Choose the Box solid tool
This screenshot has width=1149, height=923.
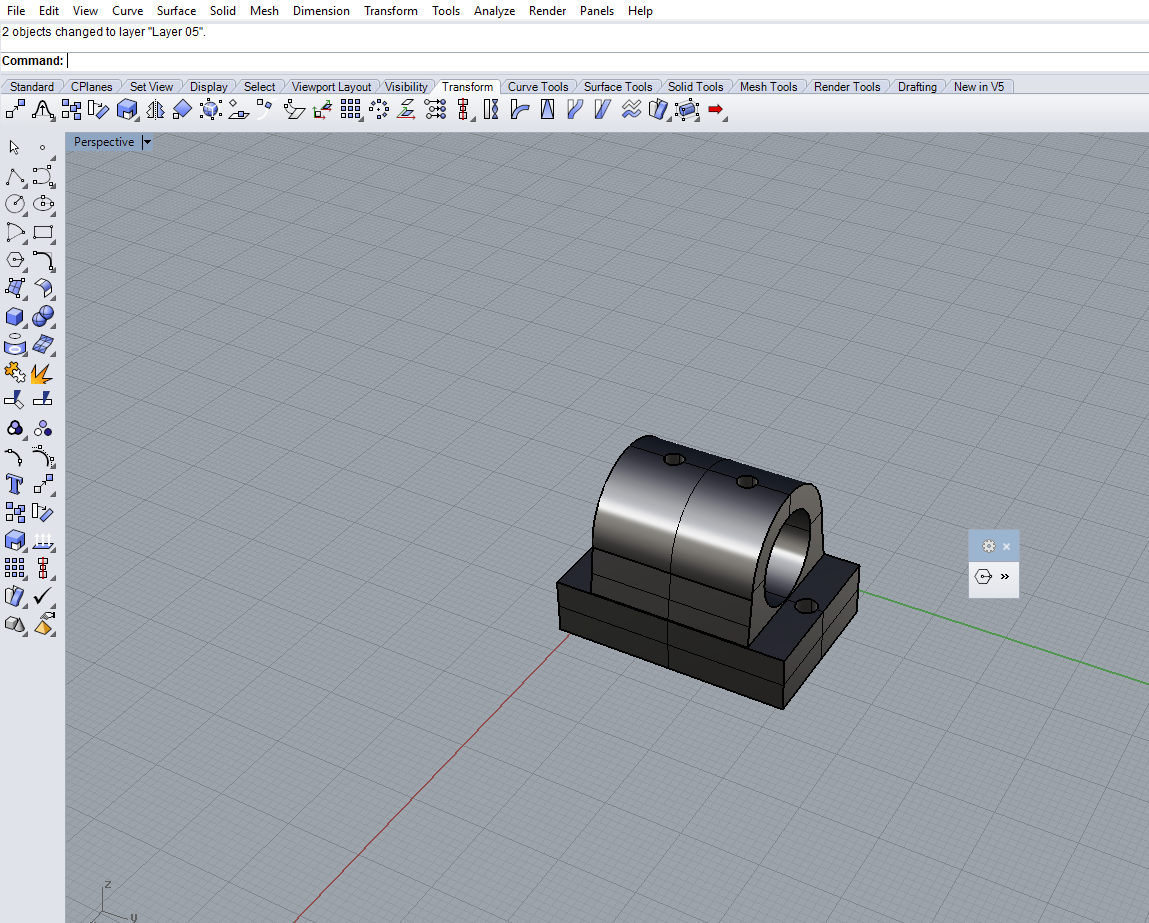click(14, 317)
